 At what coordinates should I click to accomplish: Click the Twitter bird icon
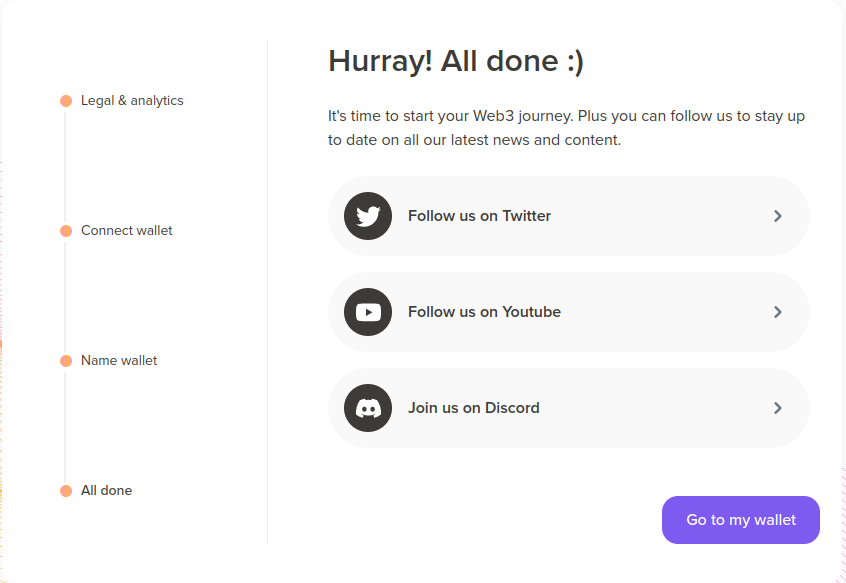pos(368,216)
